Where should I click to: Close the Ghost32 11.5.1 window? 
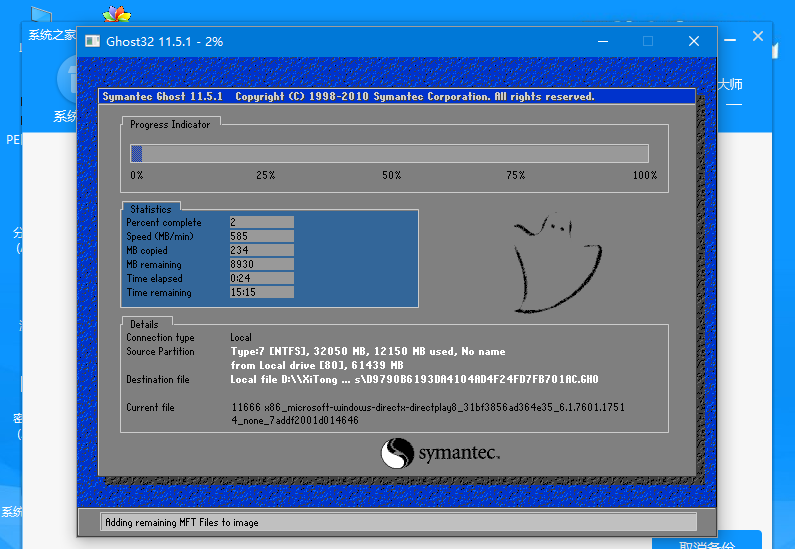pos(693,41)
